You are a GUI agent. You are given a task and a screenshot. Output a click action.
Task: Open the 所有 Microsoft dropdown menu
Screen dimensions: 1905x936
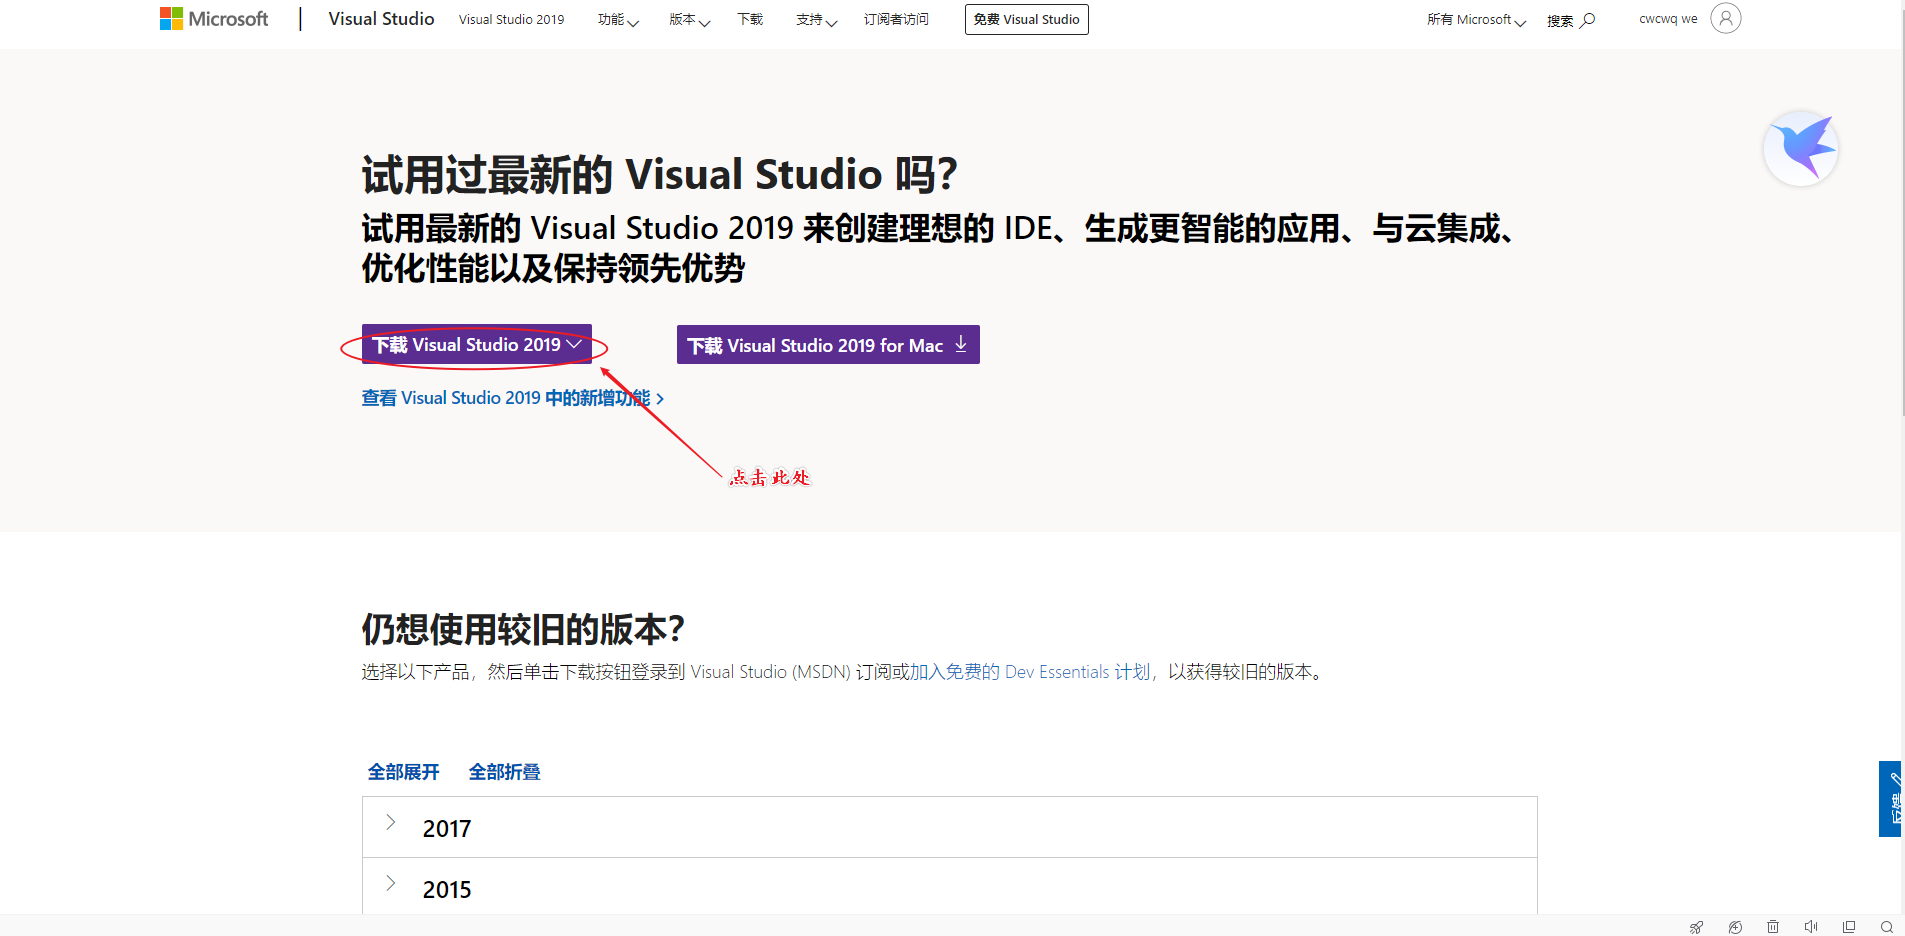[1476, 20]
